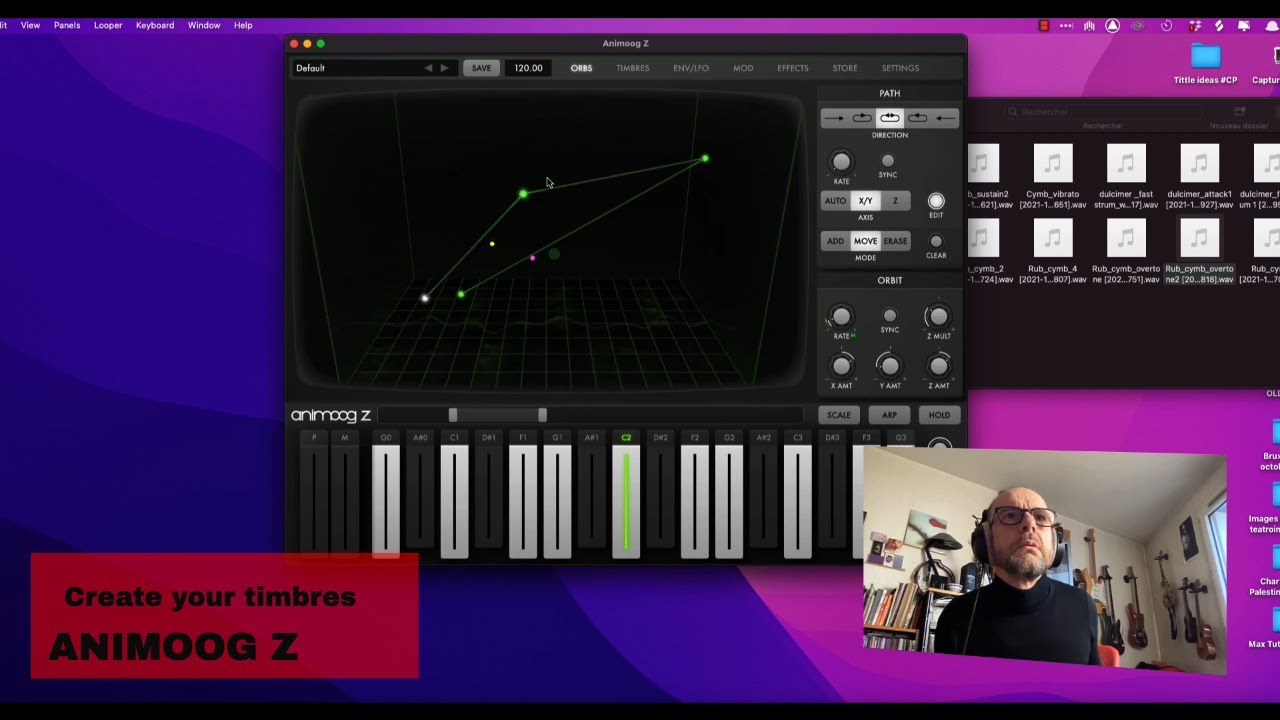Switch to STORE tab

[x=845, y=68]
